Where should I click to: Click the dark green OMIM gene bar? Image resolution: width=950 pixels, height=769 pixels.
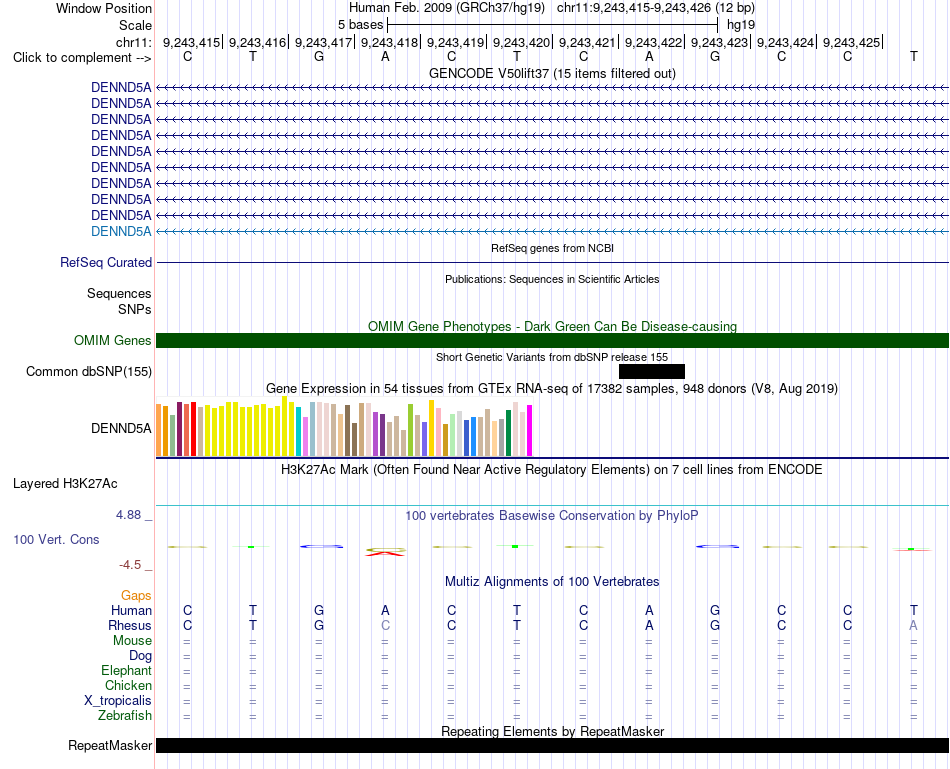click(x=553, y=341)
